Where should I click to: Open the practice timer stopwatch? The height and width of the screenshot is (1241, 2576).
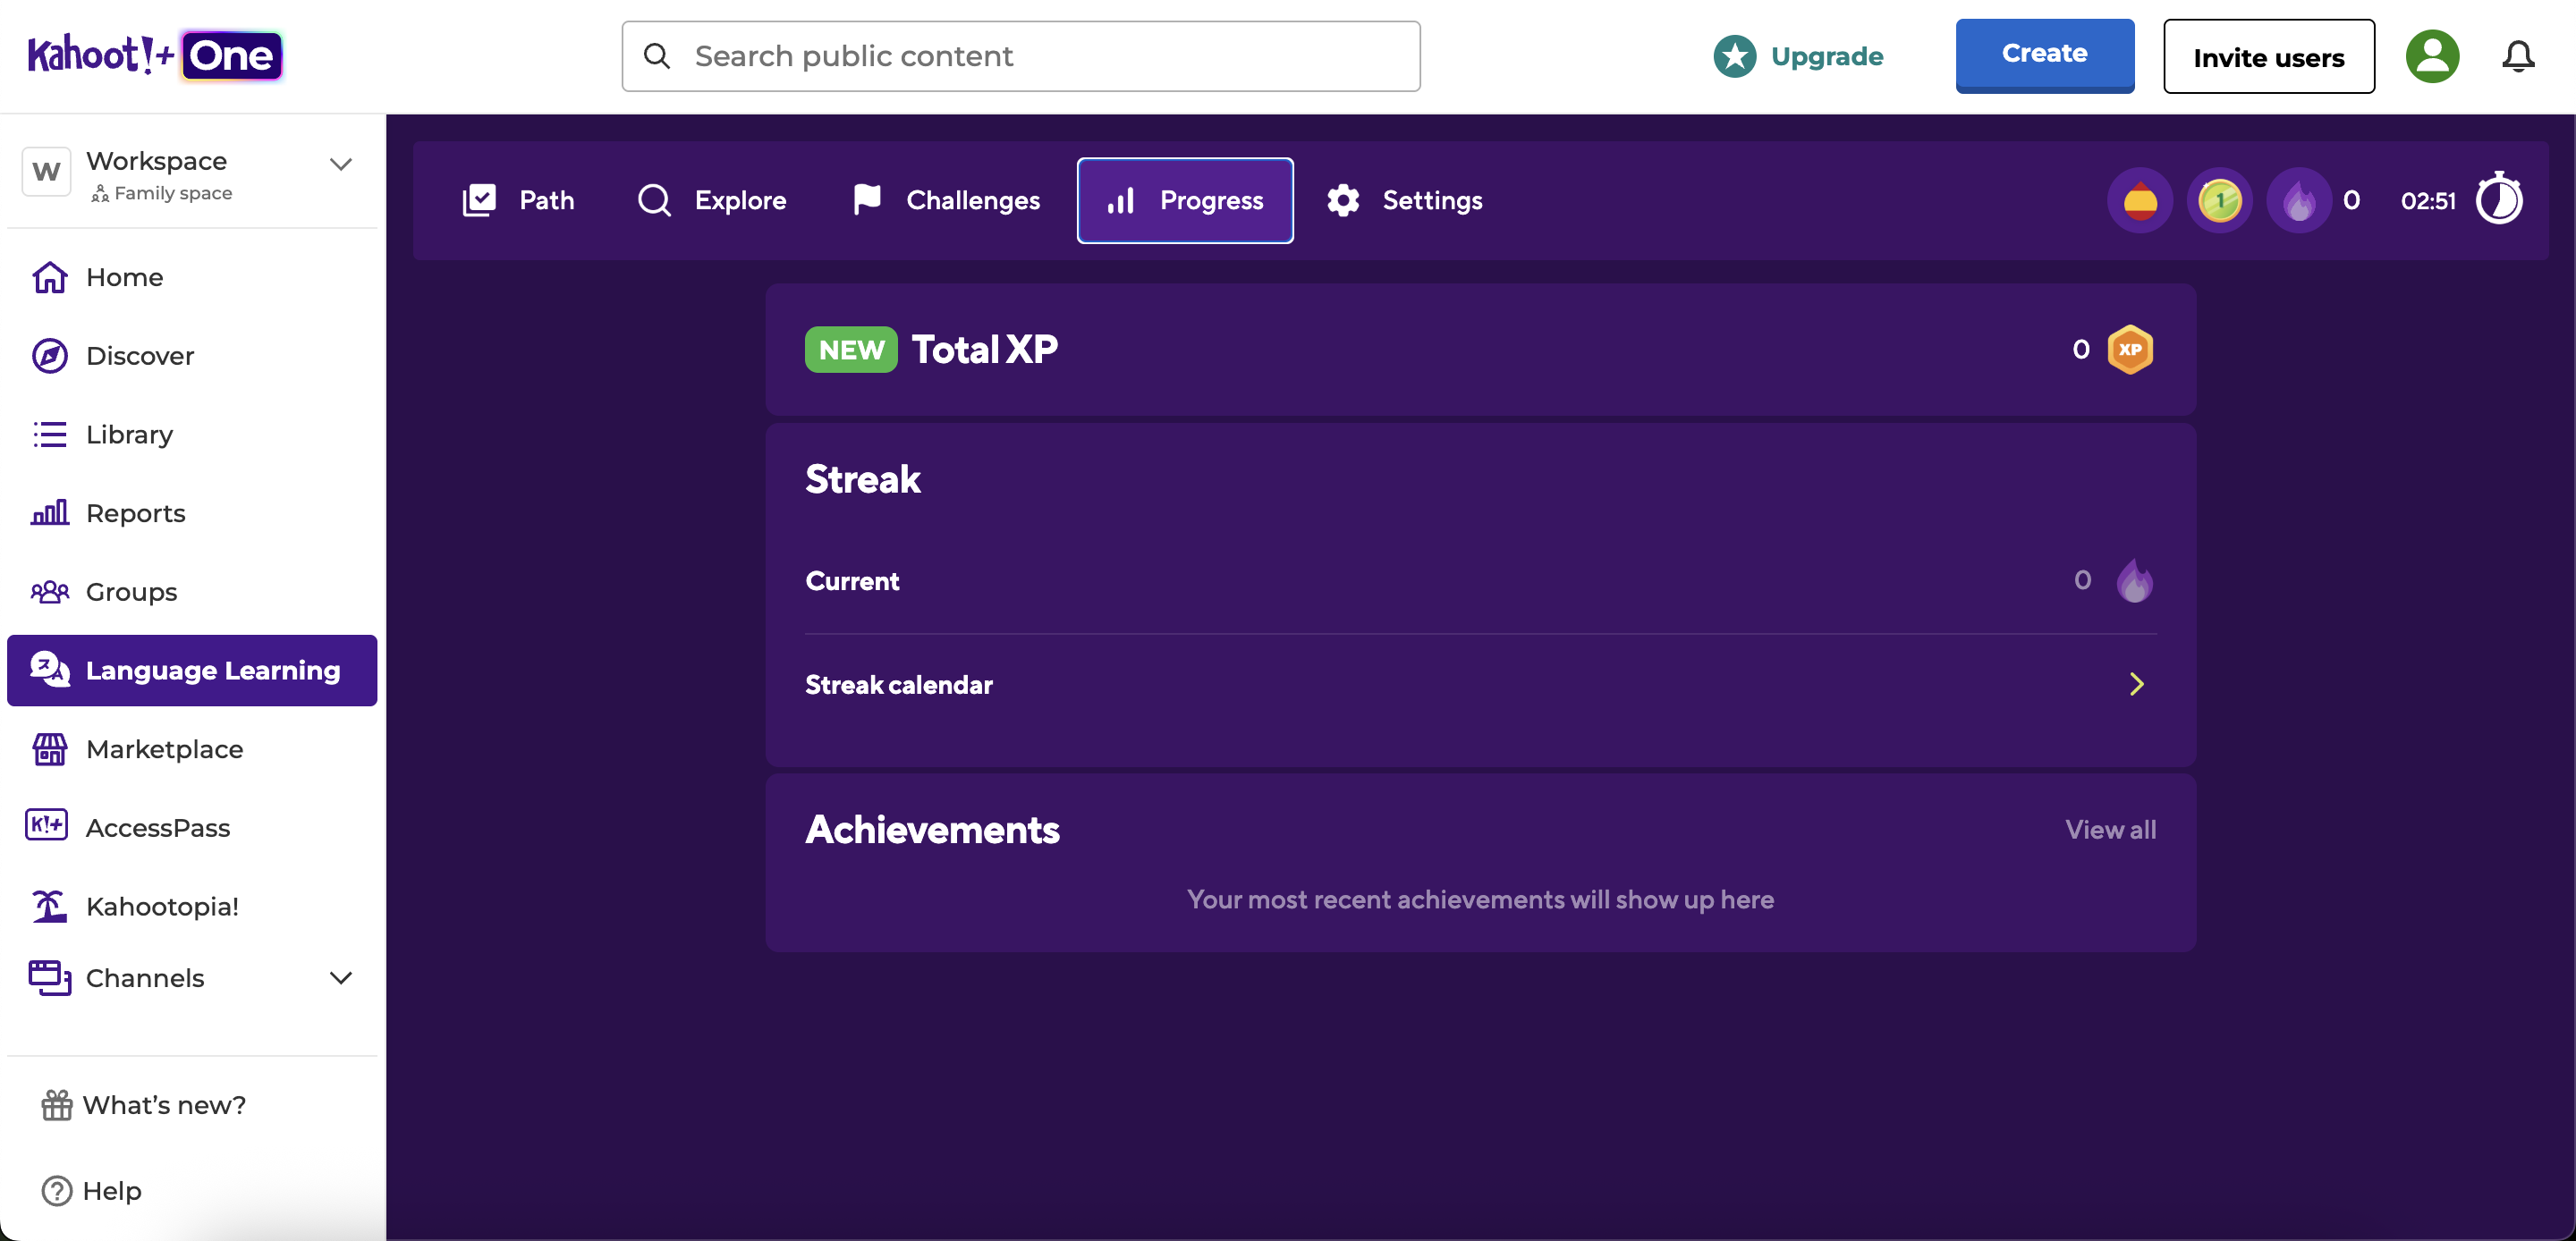pos(2499,199)
